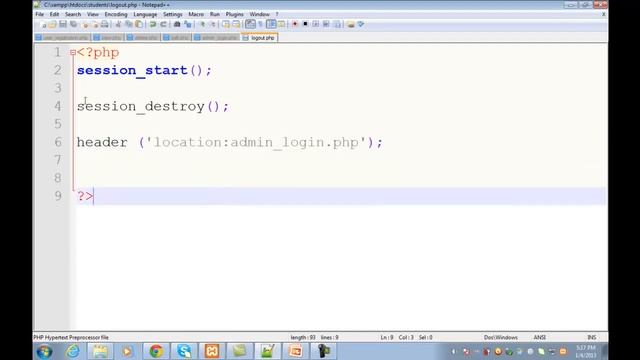Click the Save recorded macro icon
The image size is (640, 360).
pyautogui.click(x=337, y=24)
